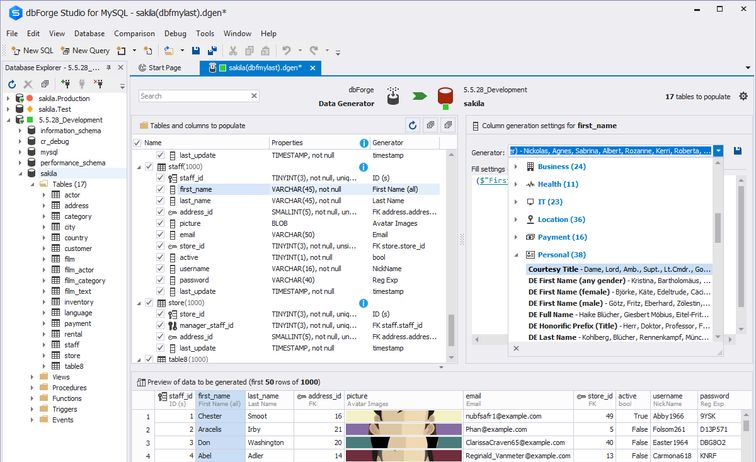Click the green generate arrow icon
This screenshot has width=756, height=462.
(x=419, y=96)
